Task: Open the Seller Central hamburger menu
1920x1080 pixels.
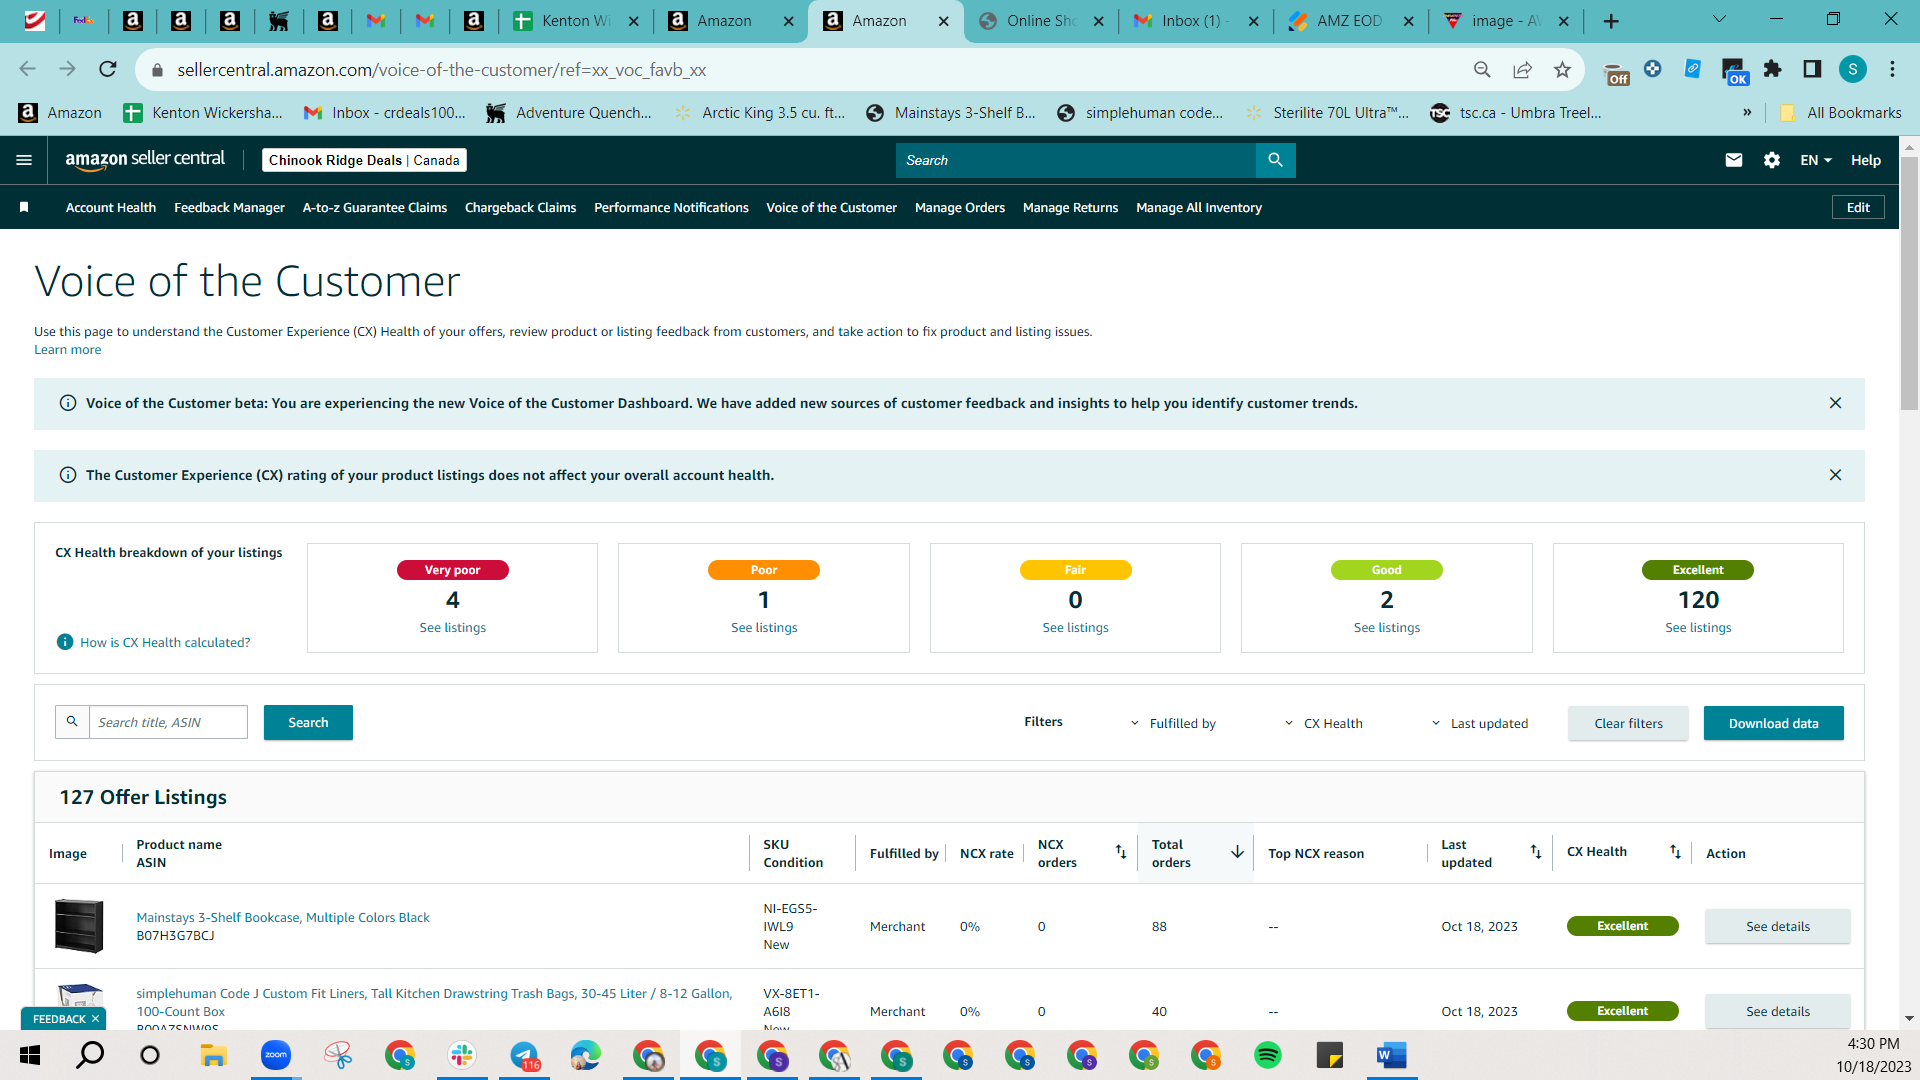Action: [24, 160]
